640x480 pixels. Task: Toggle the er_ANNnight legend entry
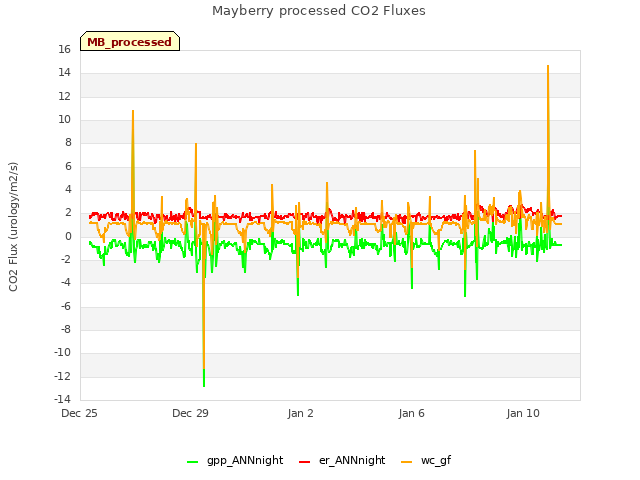coord(342,460)
